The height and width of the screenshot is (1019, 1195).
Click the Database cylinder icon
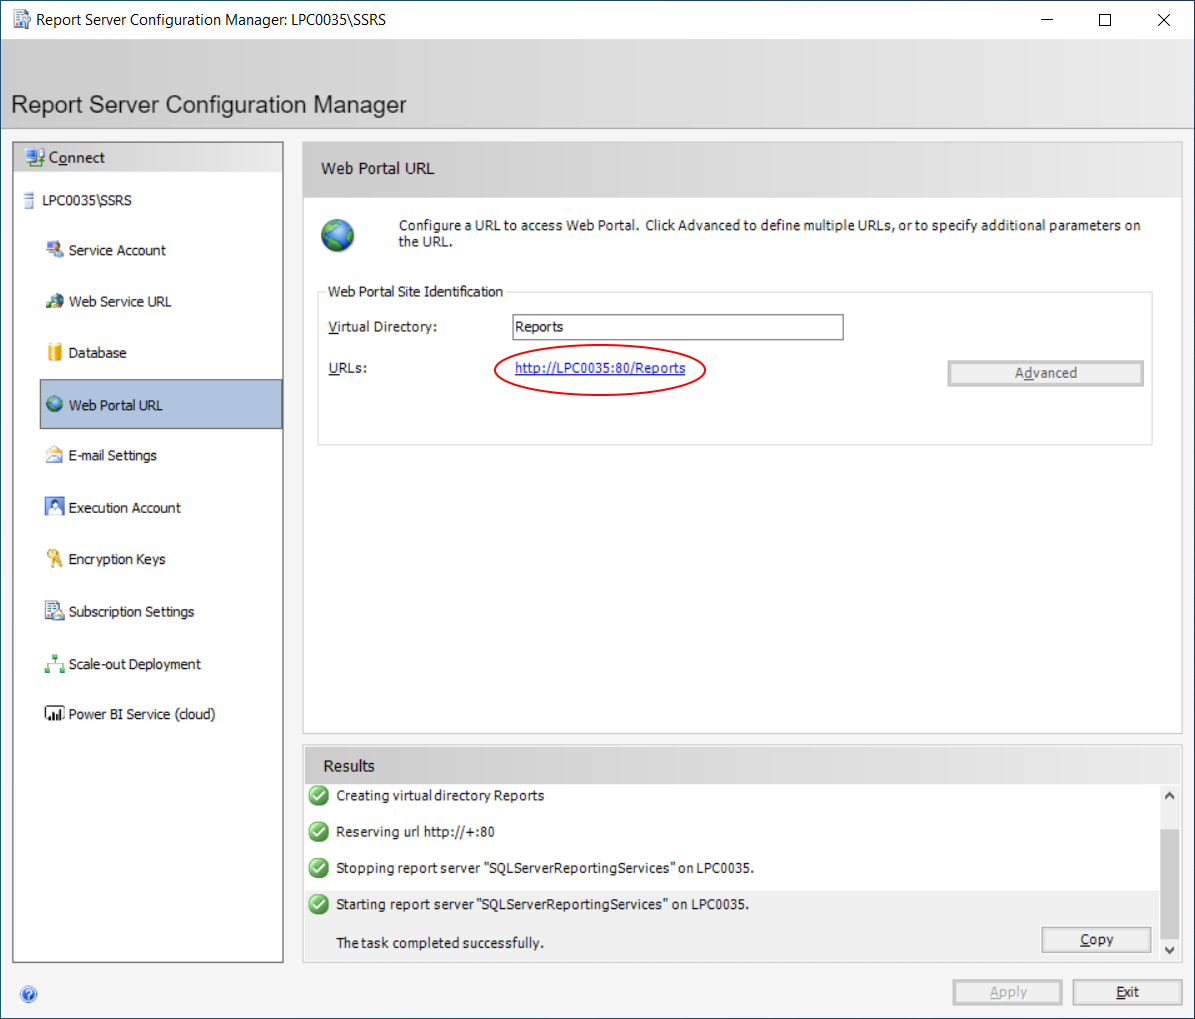54,352
